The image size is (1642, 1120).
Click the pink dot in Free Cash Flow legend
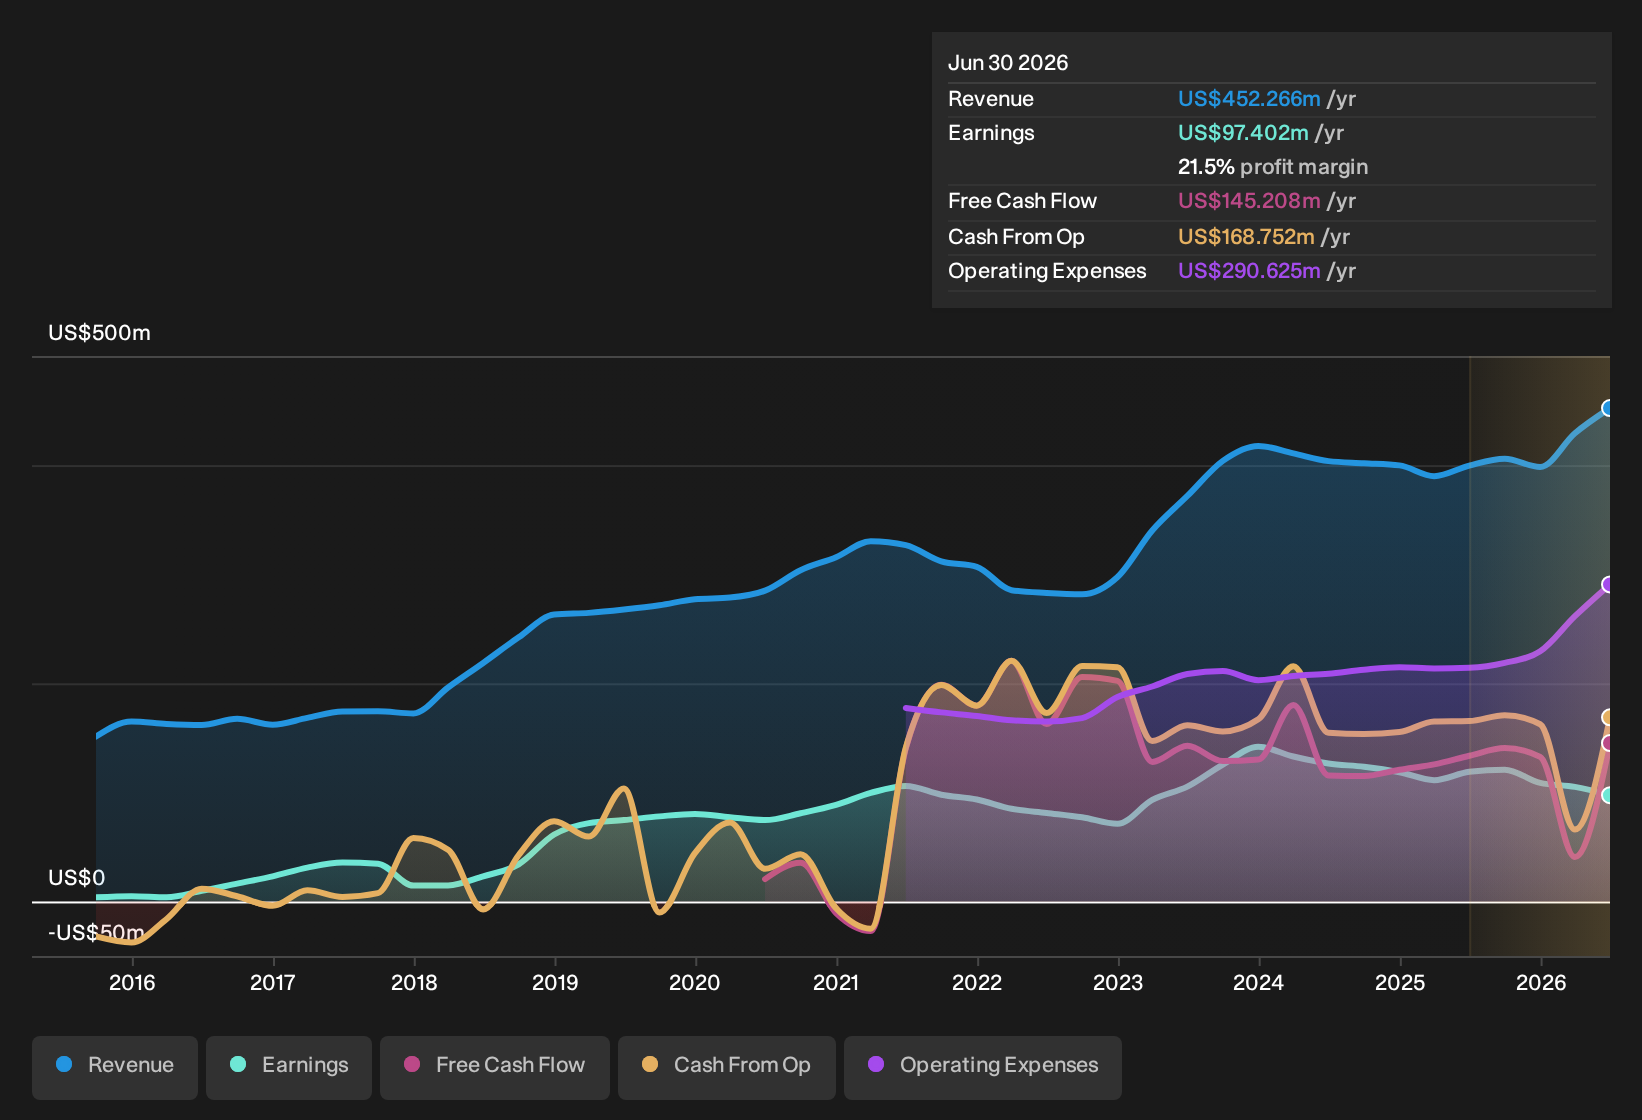pos(412,1064)
